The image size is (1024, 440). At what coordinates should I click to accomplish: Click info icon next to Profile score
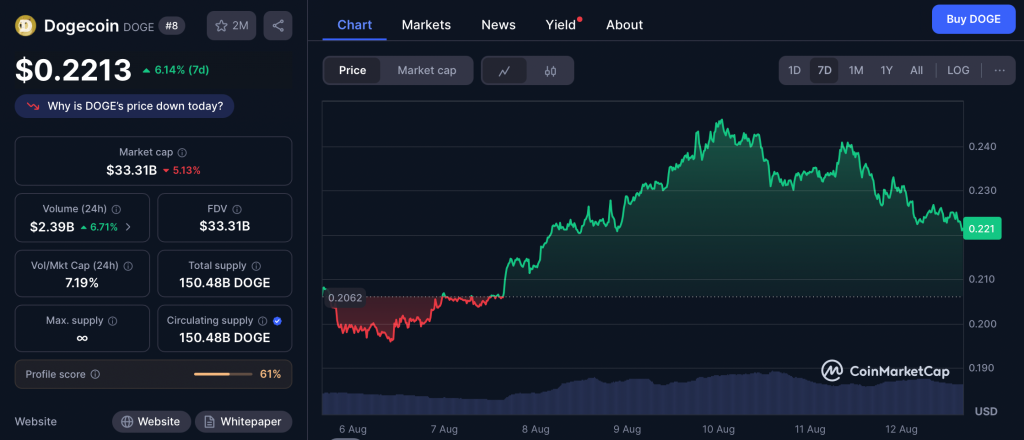point(95,374)
